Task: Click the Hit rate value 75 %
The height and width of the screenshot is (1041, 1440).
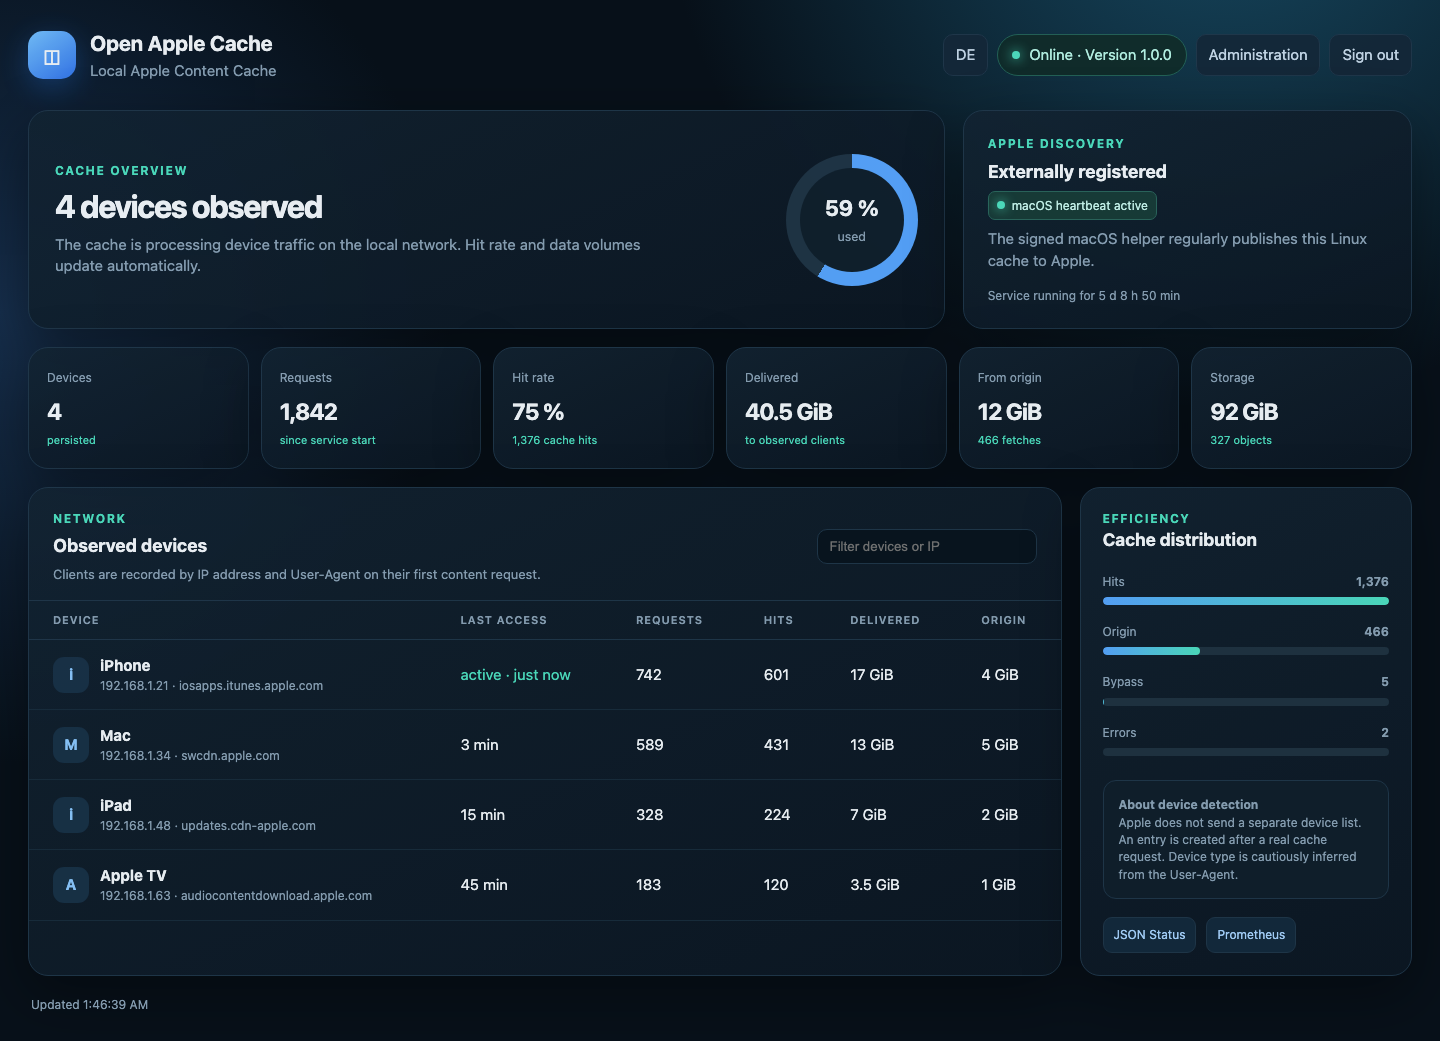Action: 538,412
